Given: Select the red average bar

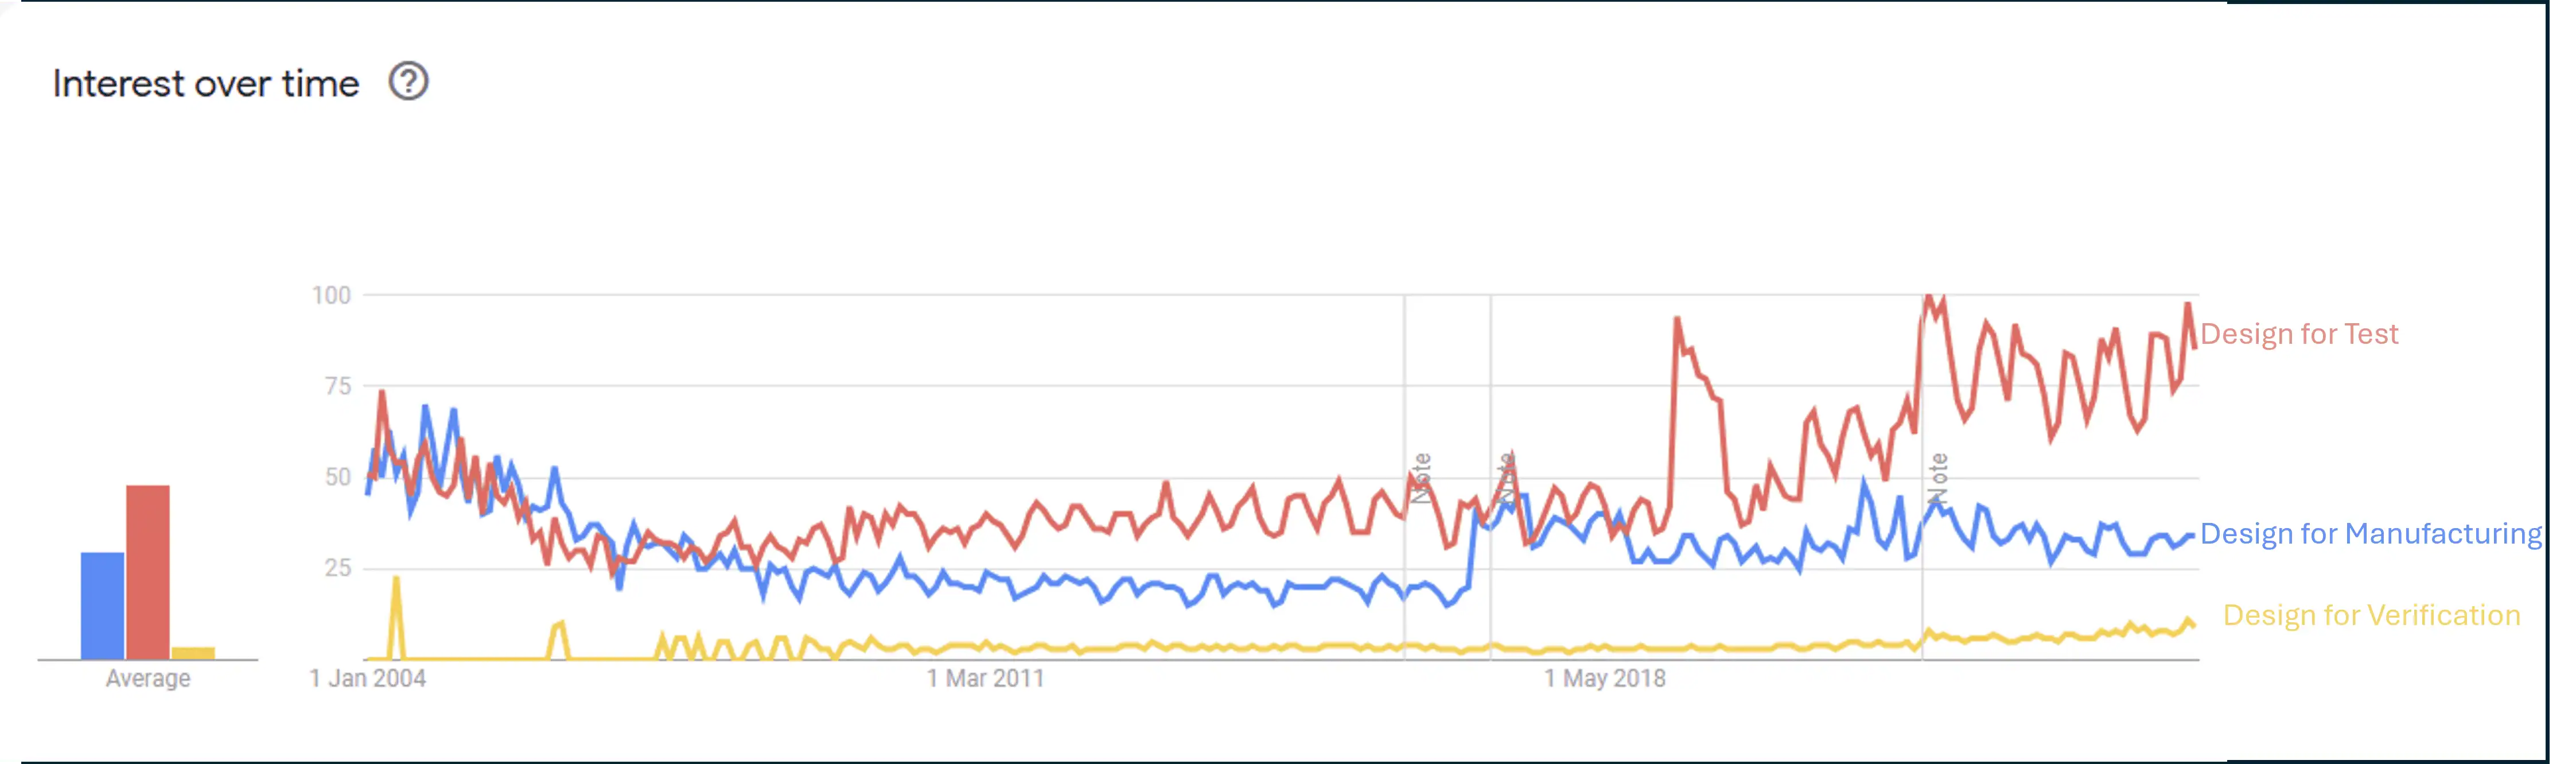Looking at the screenshot, I should click(x=148, y=572).
